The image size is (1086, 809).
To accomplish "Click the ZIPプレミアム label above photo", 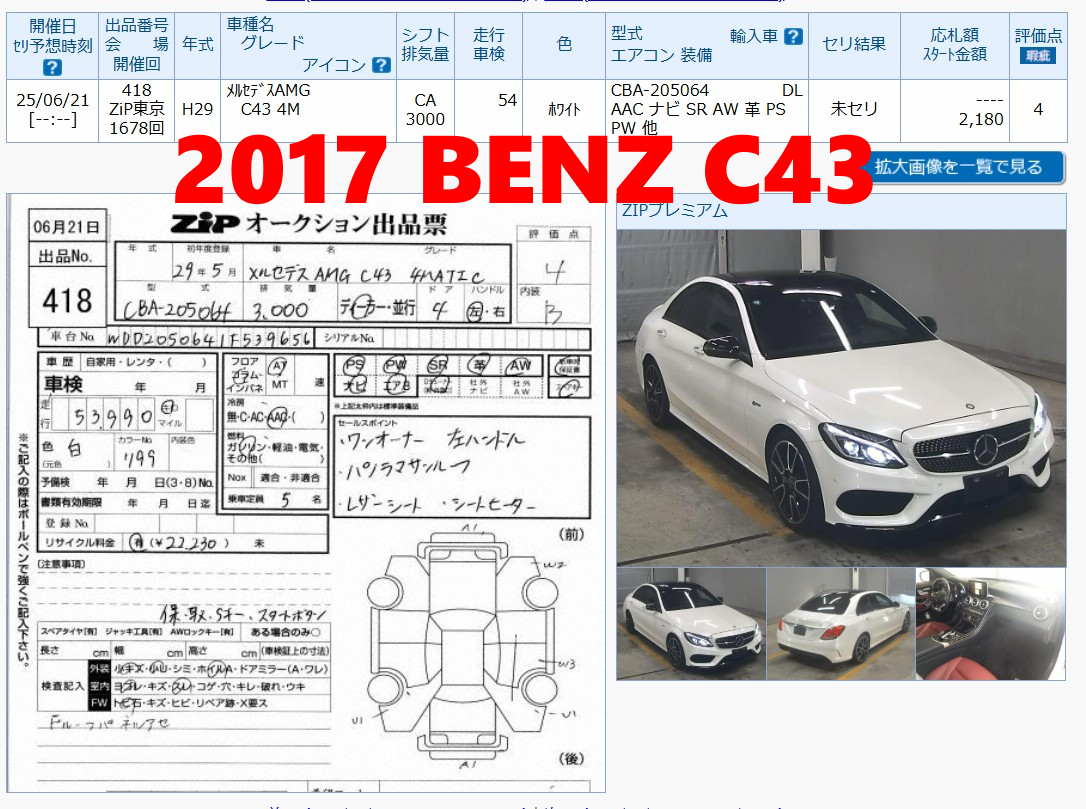I will (x=675, y=211).
